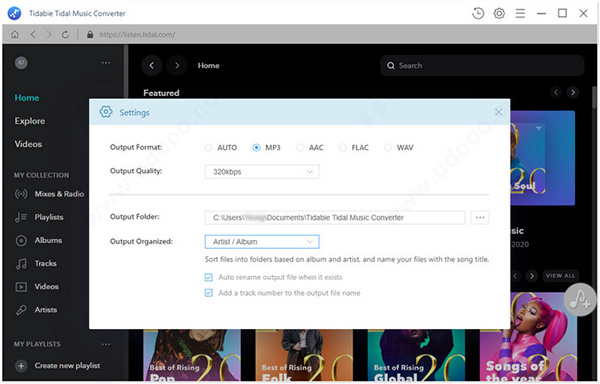Click the Settings dialog gear icon

(106, 112)
